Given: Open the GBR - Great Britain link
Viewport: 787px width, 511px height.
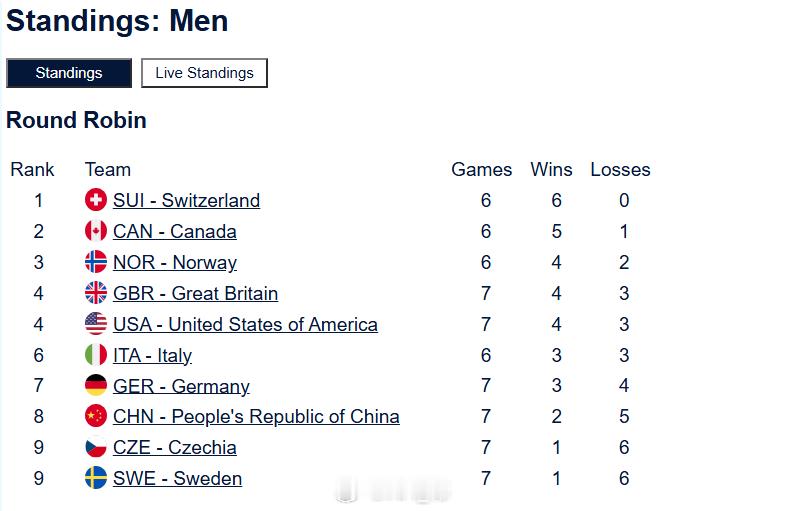Looking at the screenshot, I should tap(196, 294).
